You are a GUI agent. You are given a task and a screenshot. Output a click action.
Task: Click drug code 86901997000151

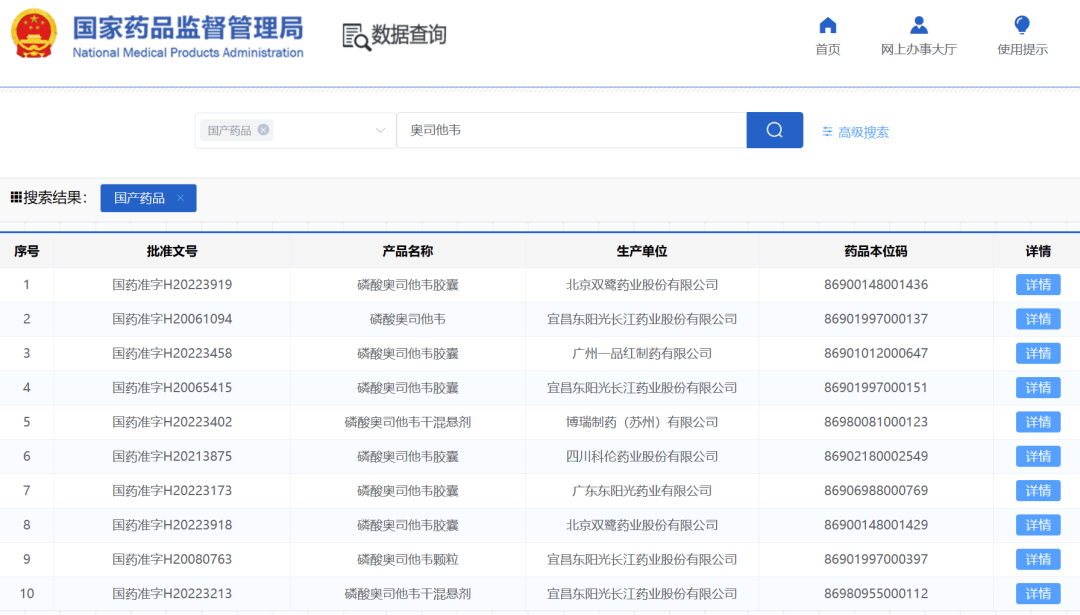pyautogui.click(x=876, y=388)
